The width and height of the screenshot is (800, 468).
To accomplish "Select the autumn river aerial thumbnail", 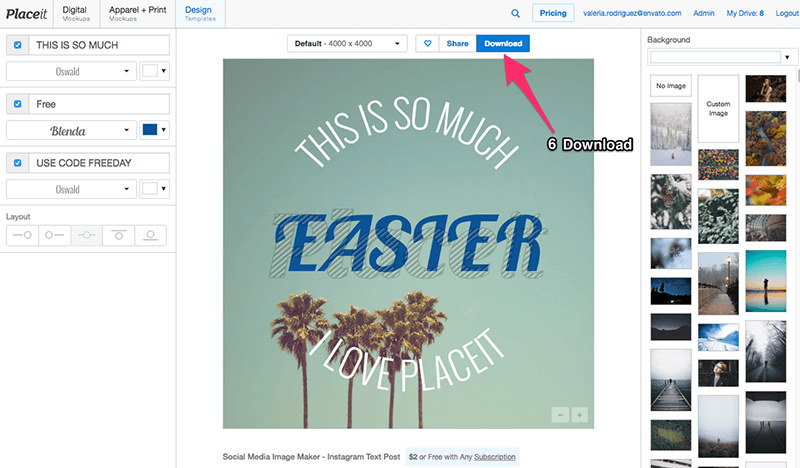I will pos(766,138).
